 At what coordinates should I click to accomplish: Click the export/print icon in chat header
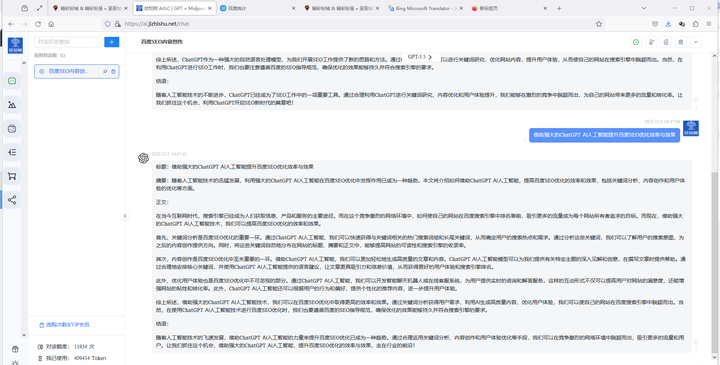pos(666,42)
